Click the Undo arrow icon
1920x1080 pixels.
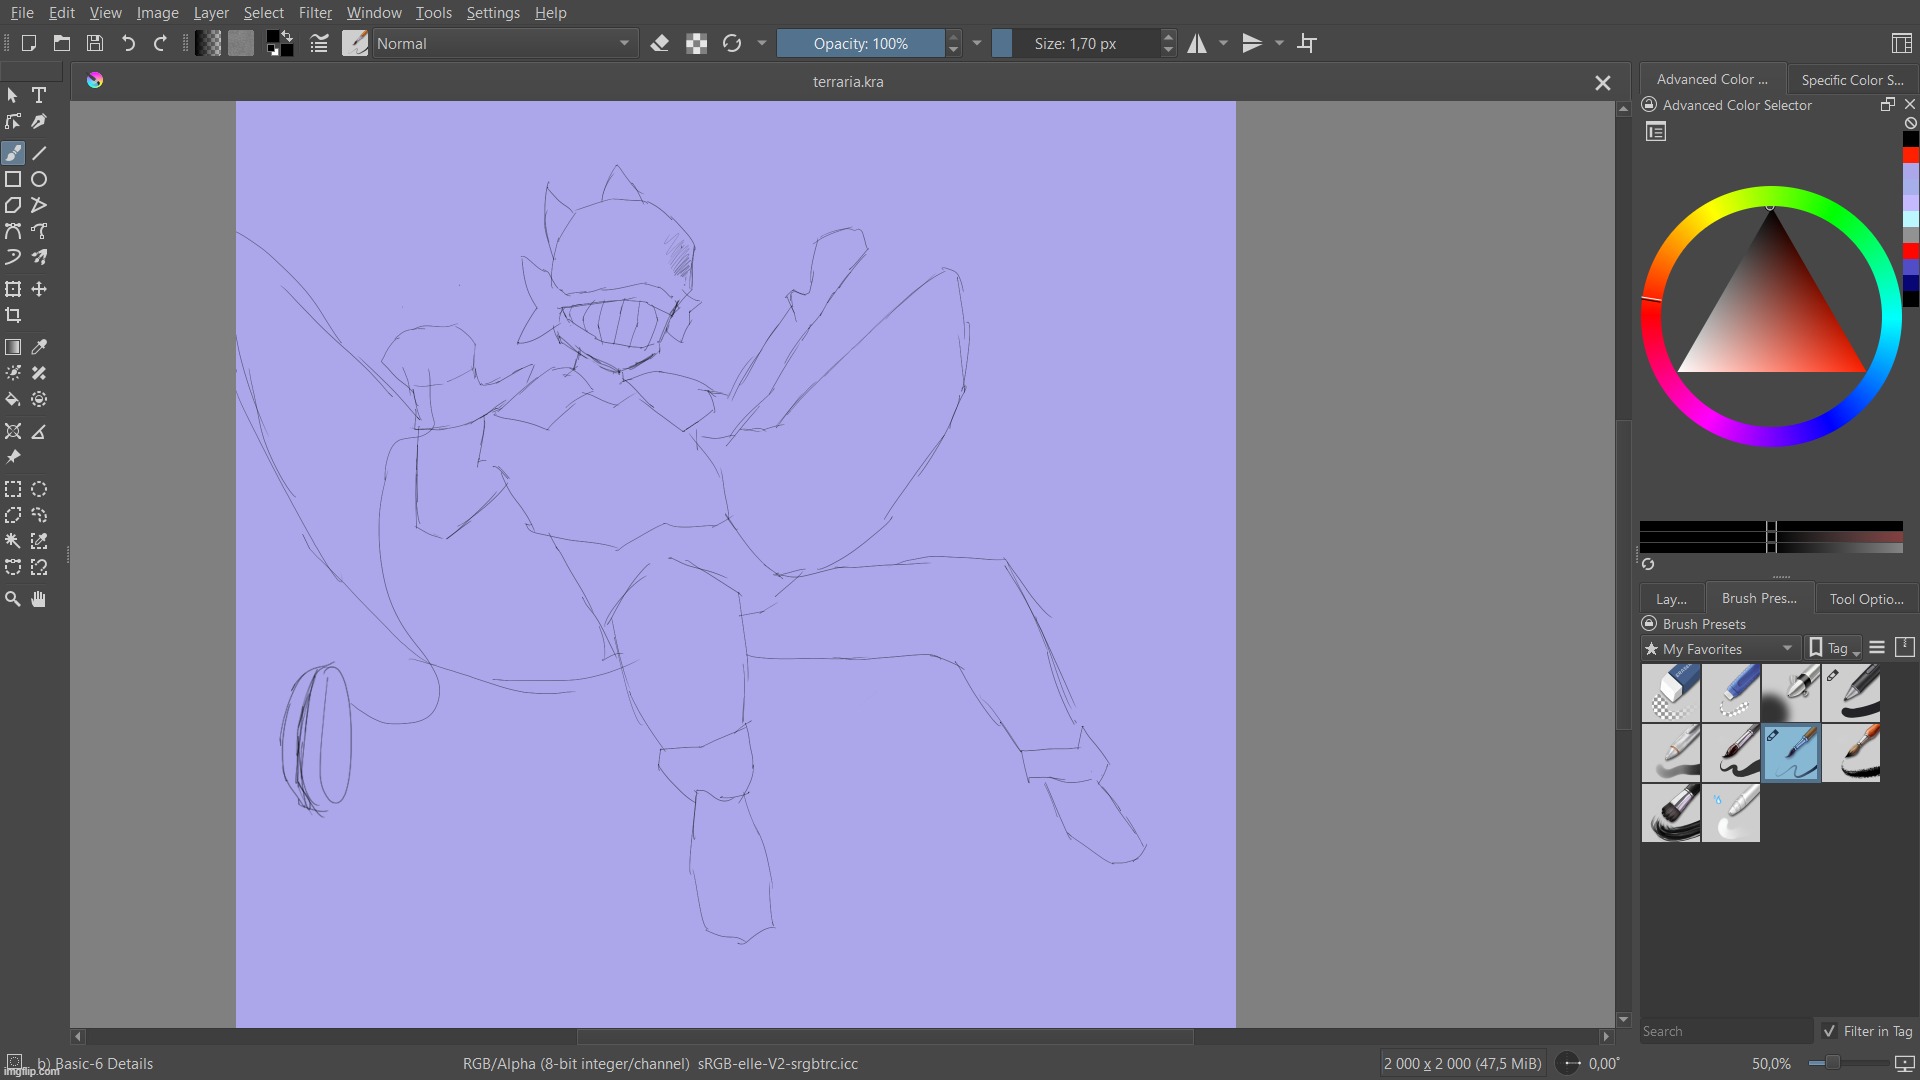tap(128, 43)
